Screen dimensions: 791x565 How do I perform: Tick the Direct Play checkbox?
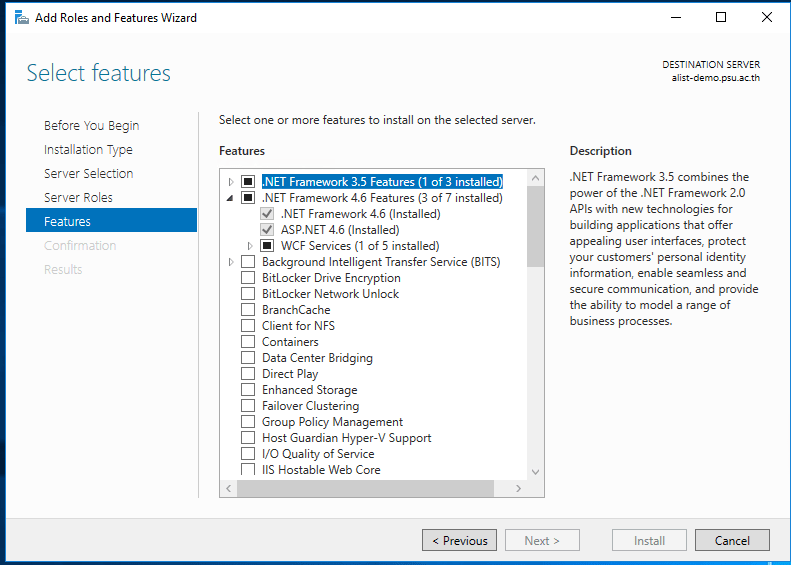248,374
